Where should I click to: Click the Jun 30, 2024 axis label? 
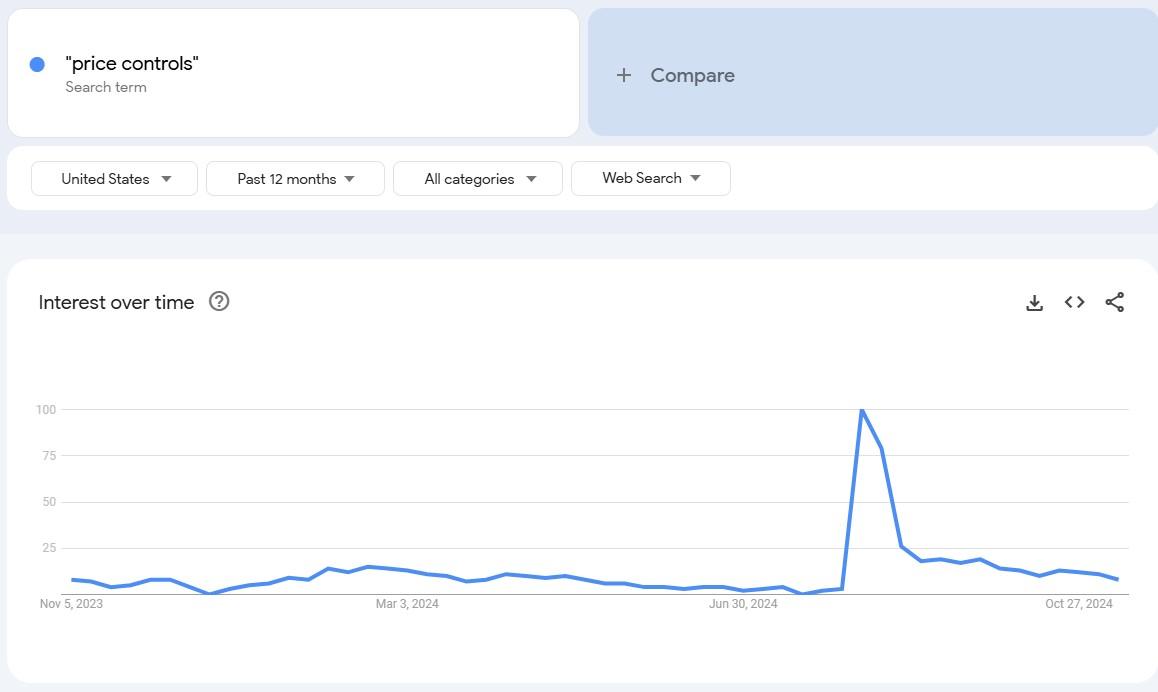tap(743, 604)
